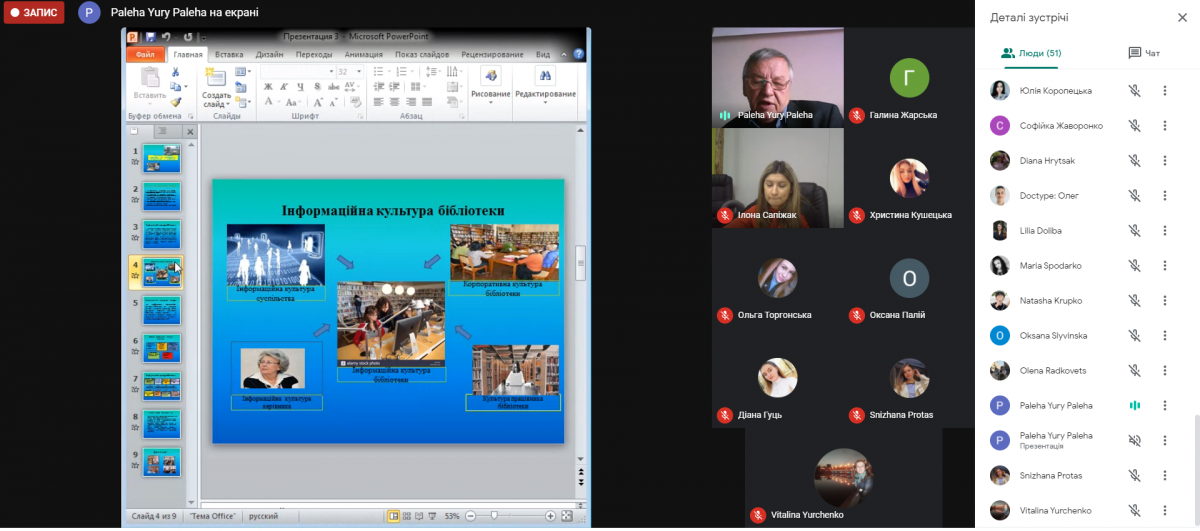Click the Format Painter brush icon
1200x531 pixels.
tap(176, 101)
